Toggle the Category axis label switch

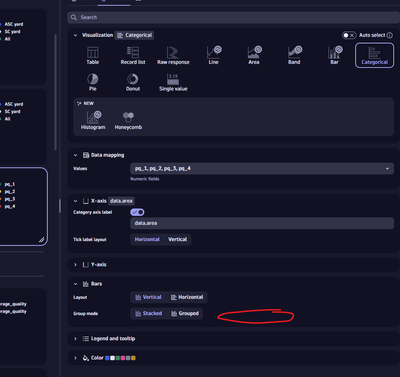click(x=137, y=212)
